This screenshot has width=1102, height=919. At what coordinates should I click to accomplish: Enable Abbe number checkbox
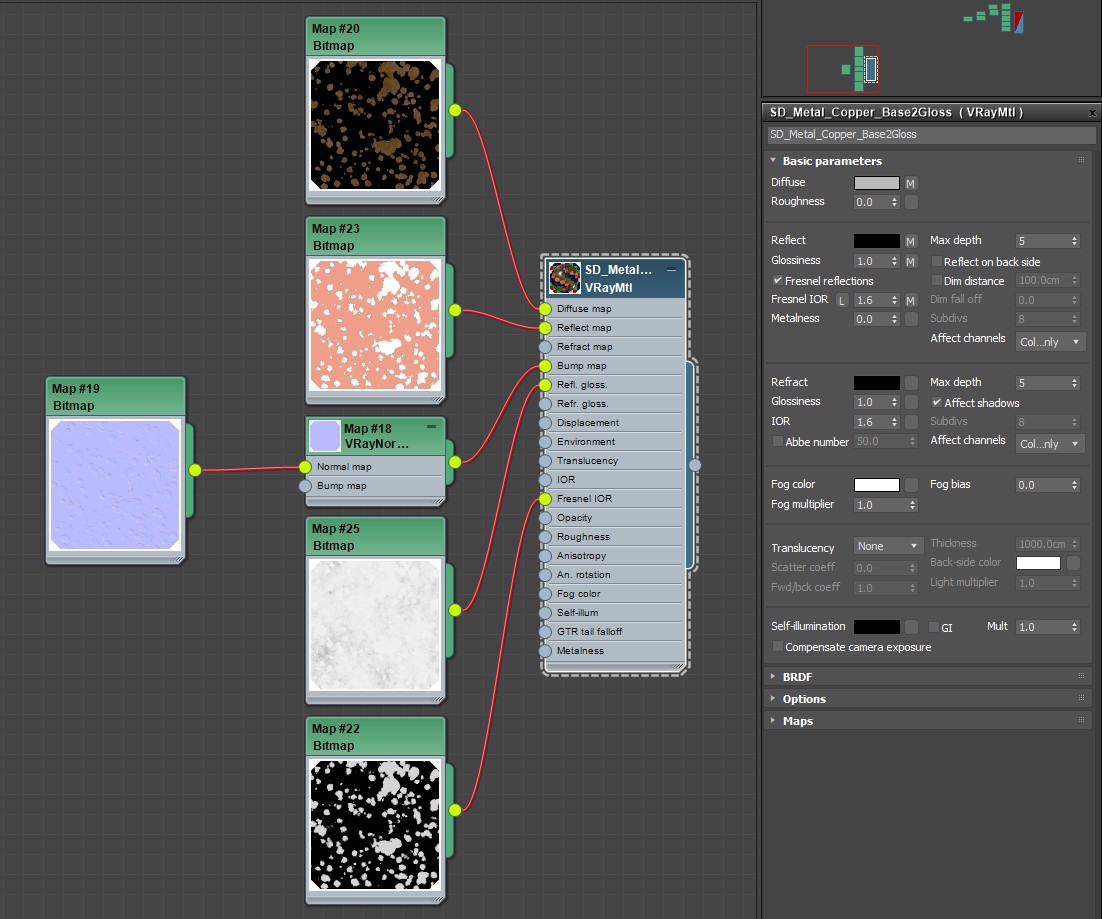click(777, 441)
